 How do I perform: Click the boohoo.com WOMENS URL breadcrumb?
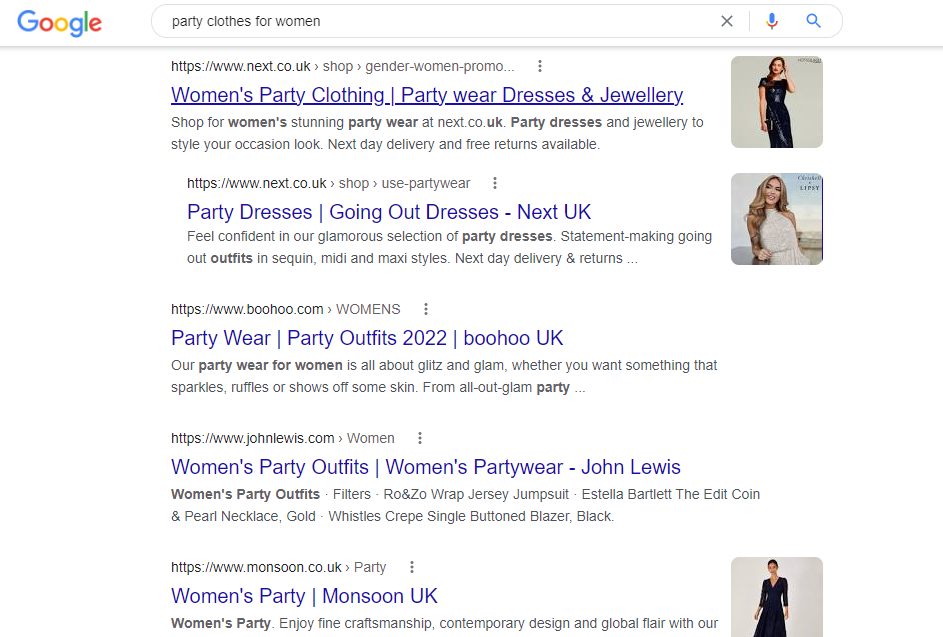pyautogui.click(x=286, y=309)
